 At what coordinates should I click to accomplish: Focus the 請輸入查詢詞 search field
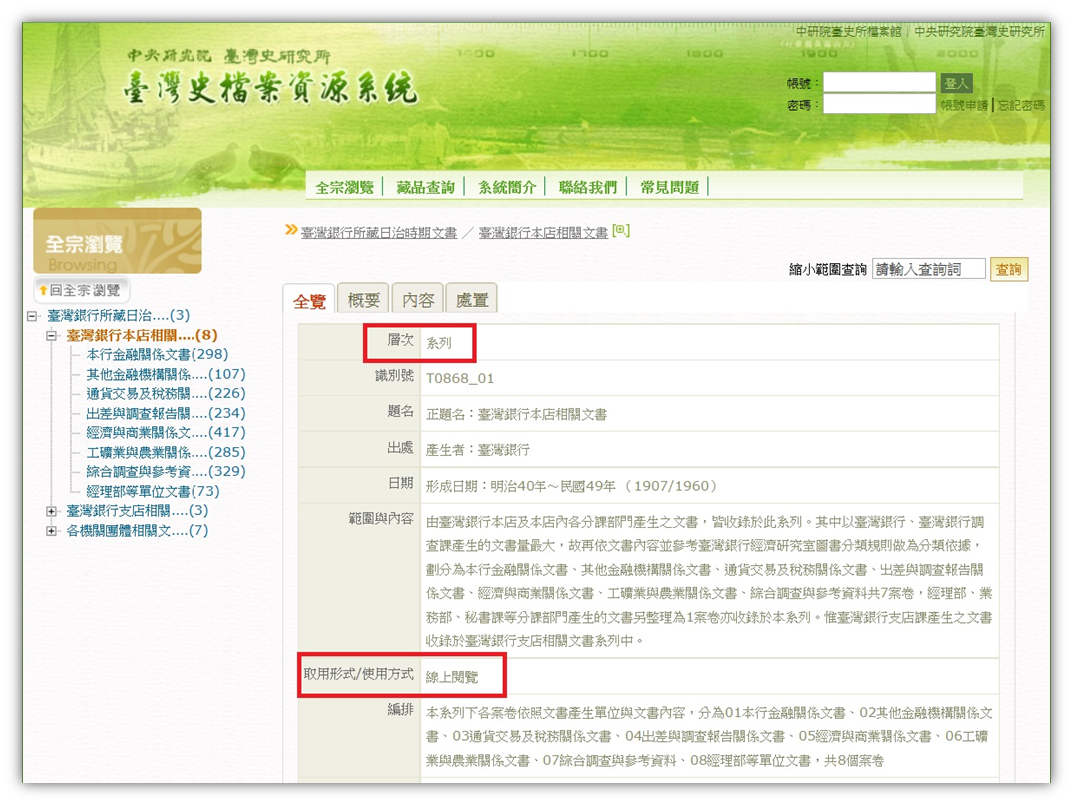(x=929, y=269)
